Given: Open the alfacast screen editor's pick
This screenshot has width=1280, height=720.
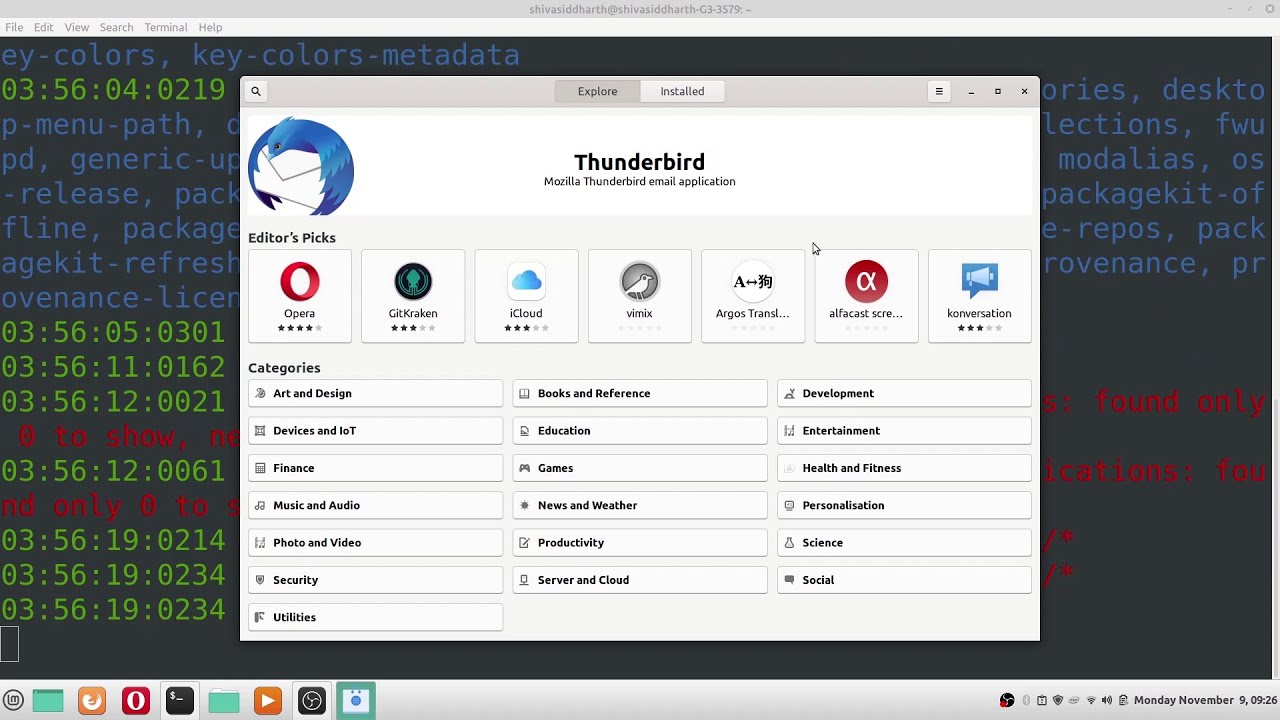Looking at the screenshot, I should pyautogui.click(x=866, y=296).
